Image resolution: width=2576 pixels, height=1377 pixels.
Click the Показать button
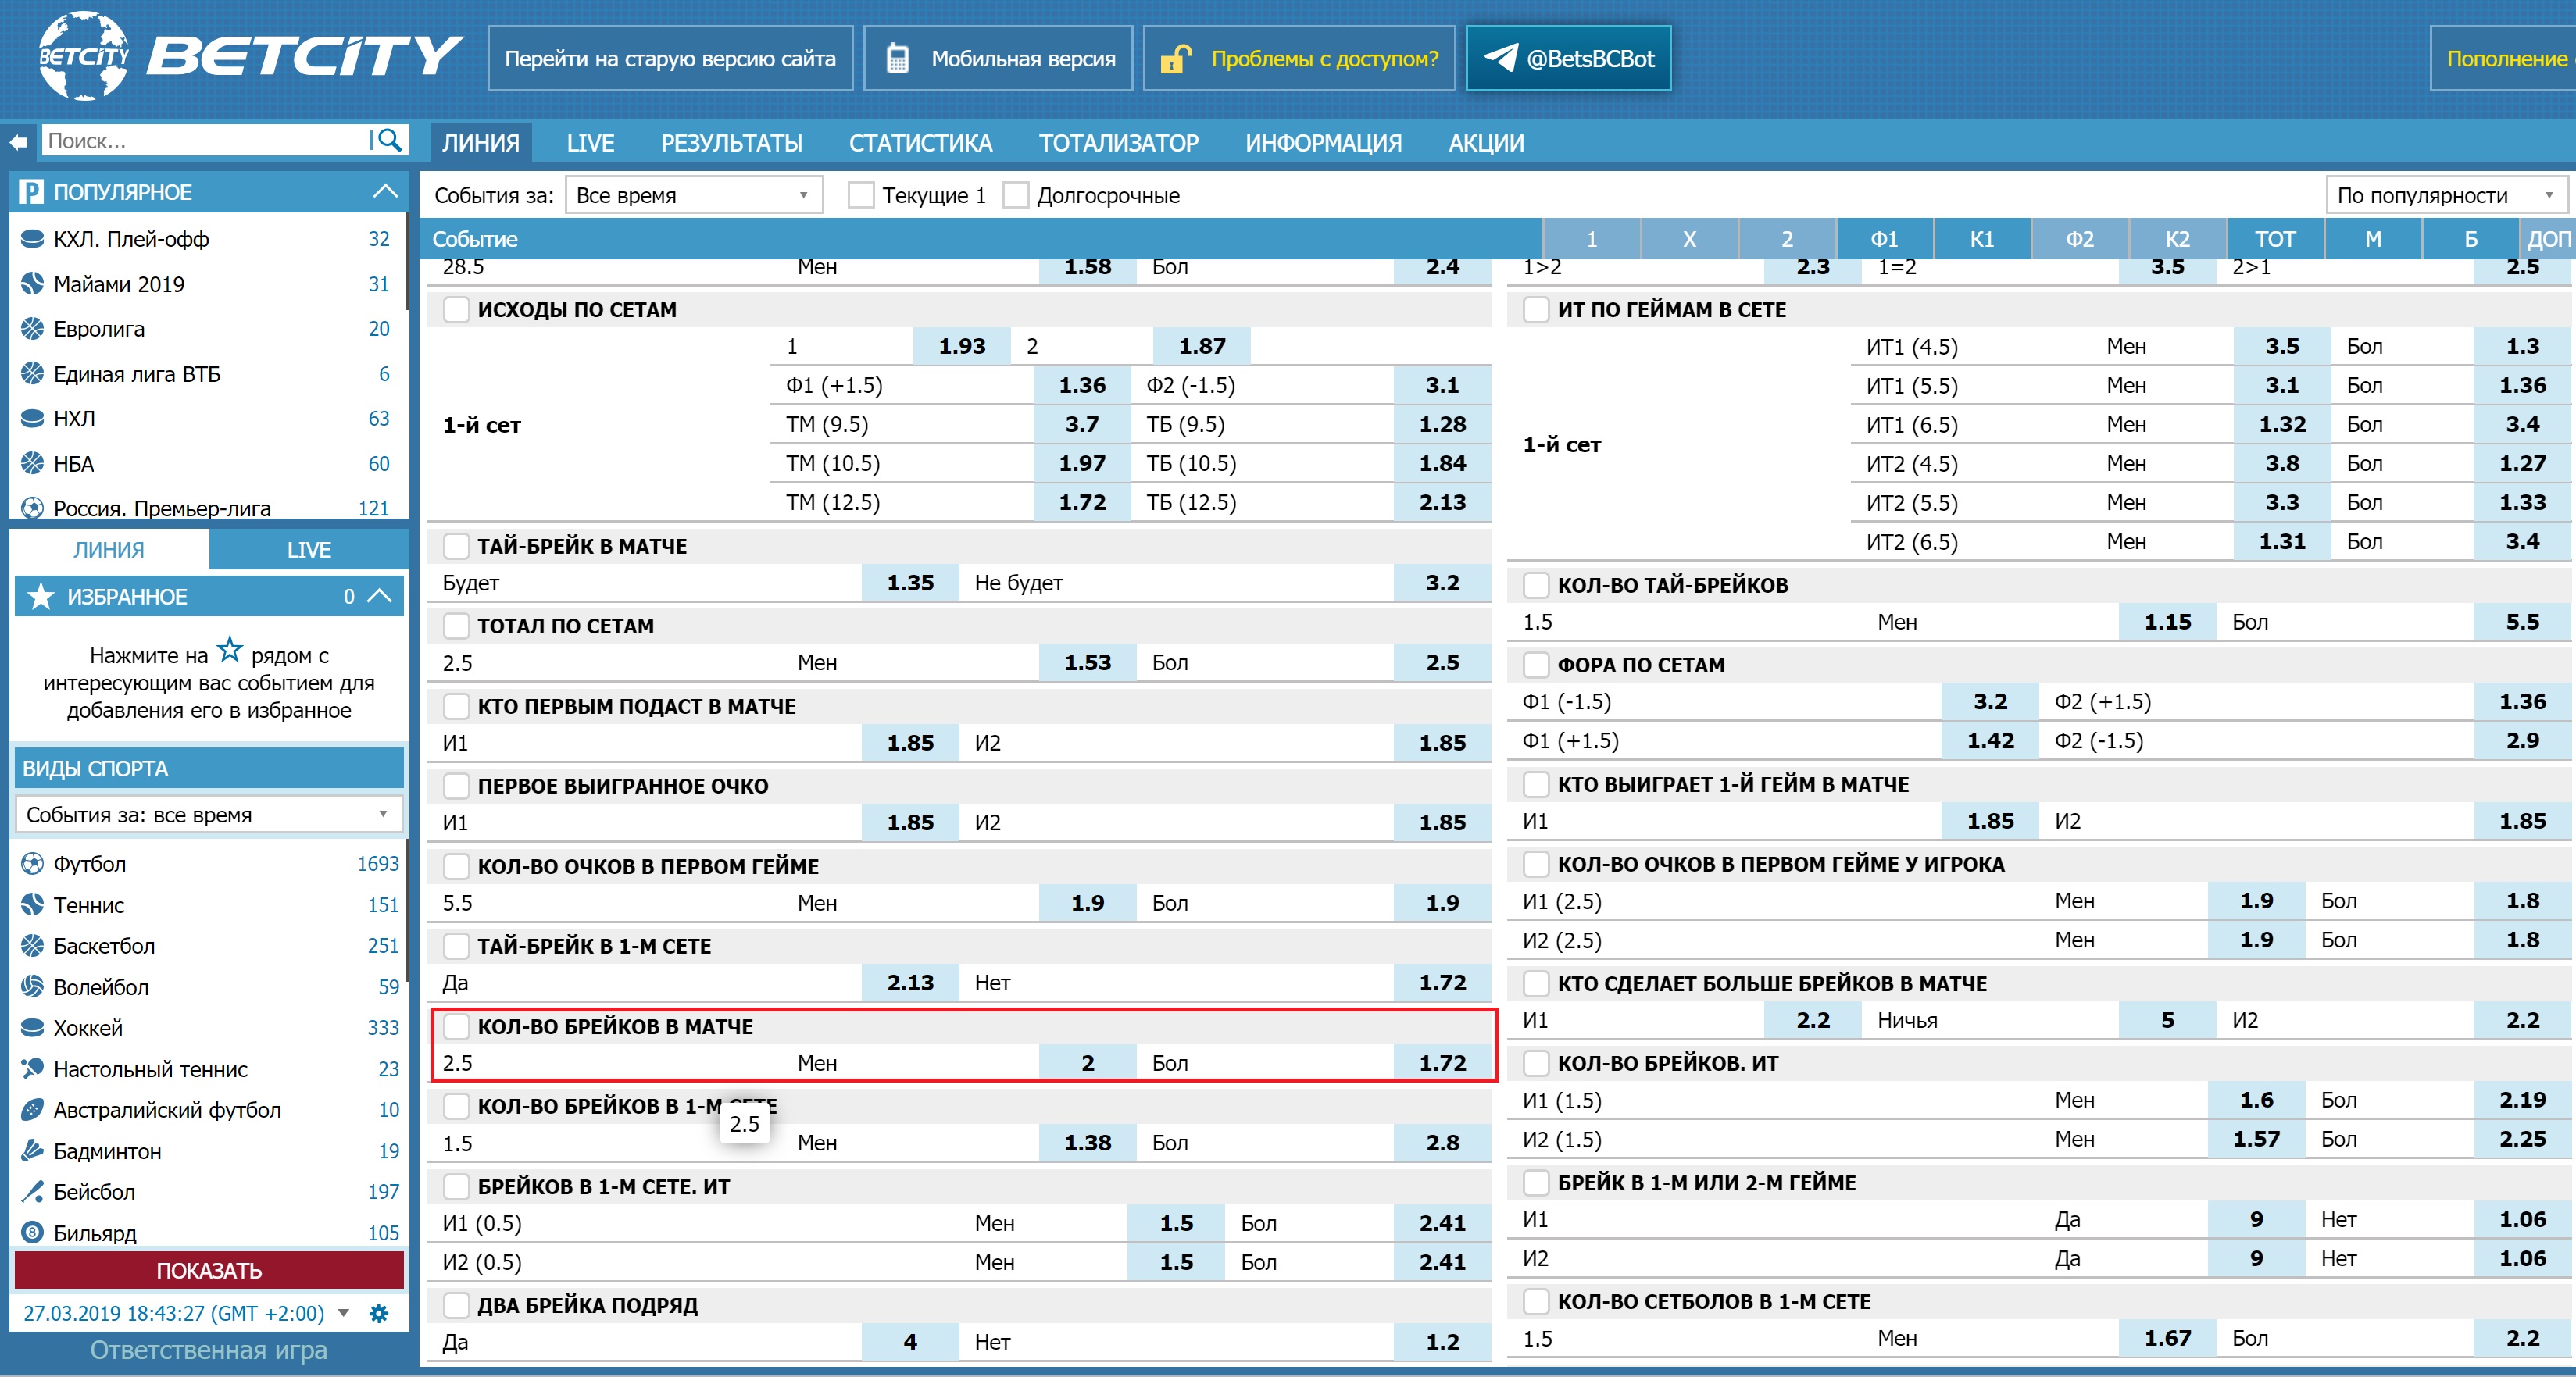pyautogui.click(x=209, y=1270)
